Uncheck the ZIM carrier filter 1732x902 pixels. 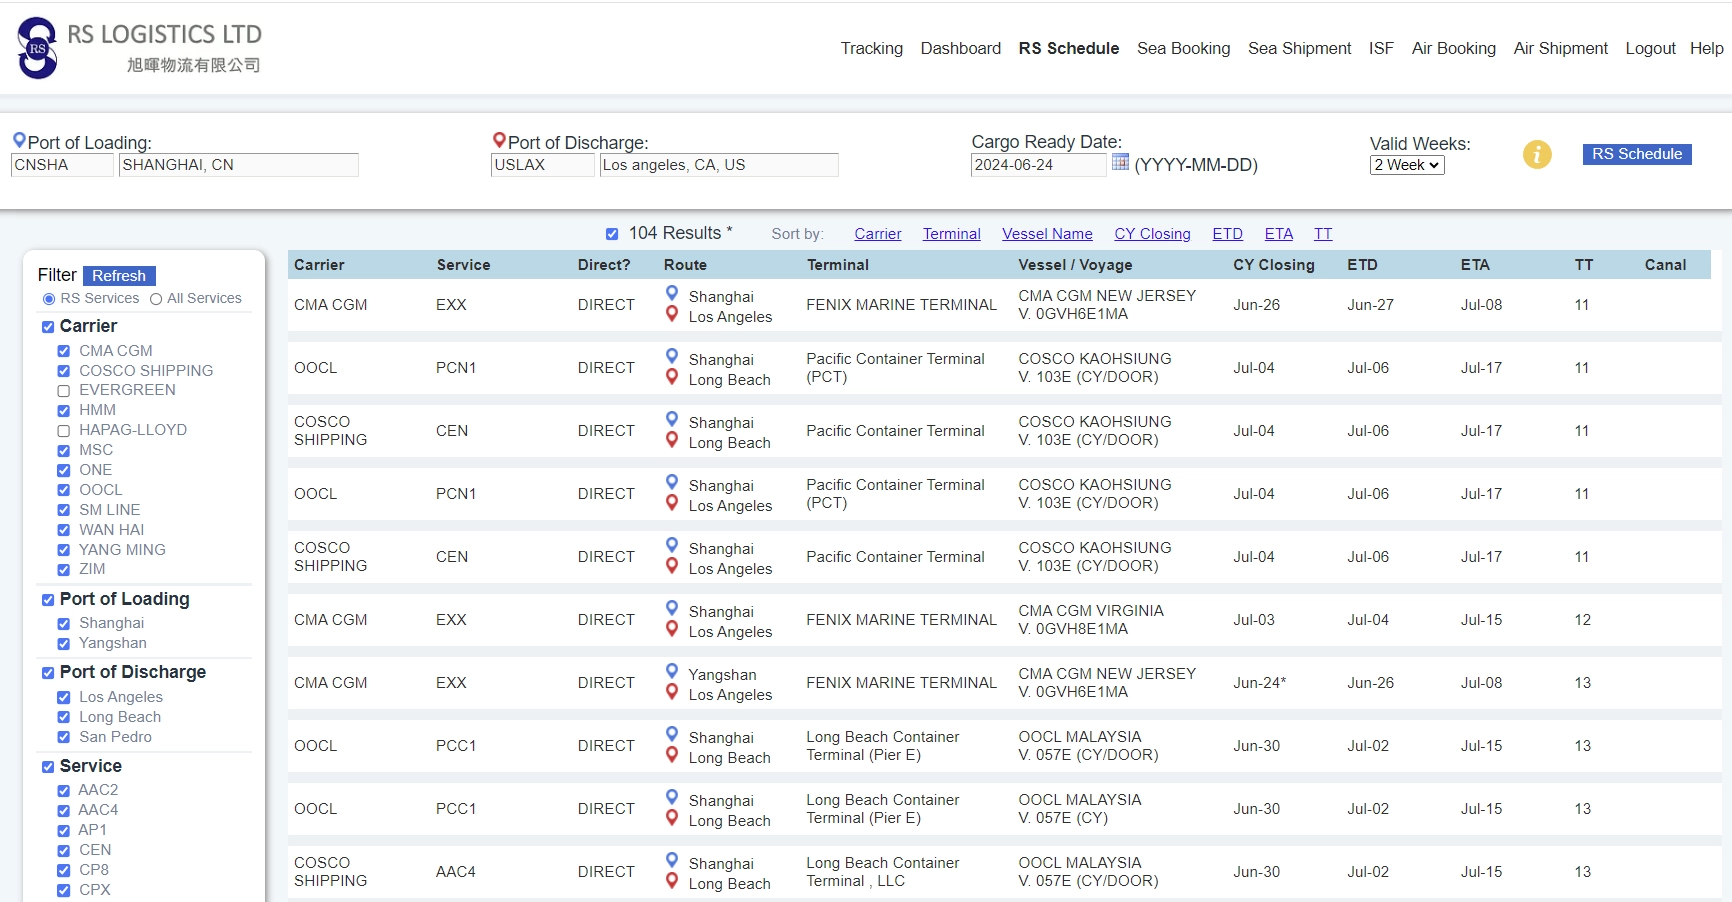click(x=64, y=570)
